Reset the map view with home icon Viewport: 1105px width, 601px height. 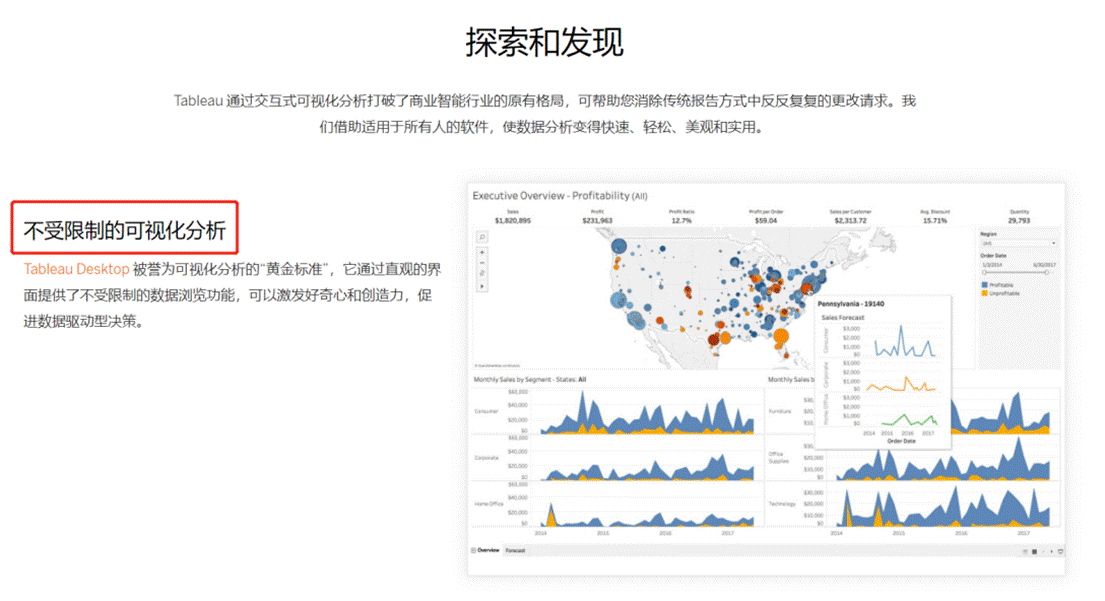point(482,273)
